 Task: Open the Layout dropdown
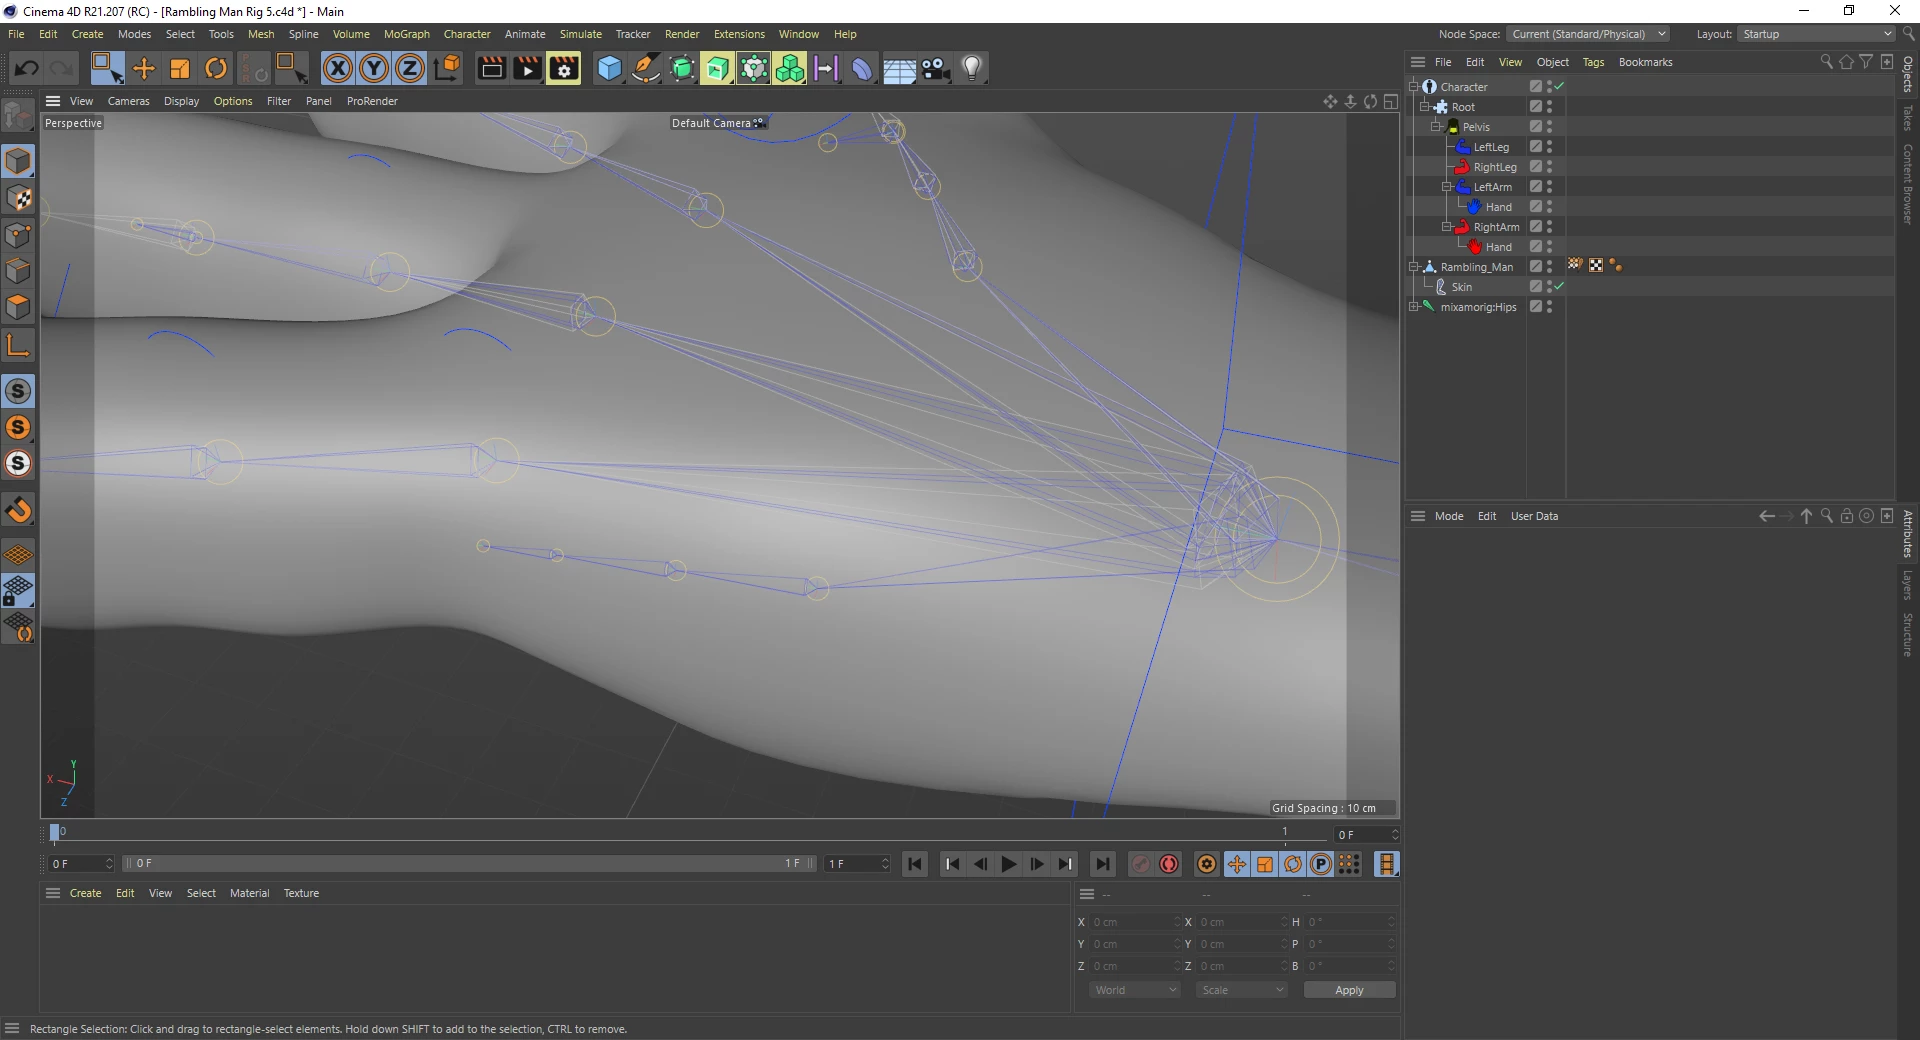click(1817, 34)
